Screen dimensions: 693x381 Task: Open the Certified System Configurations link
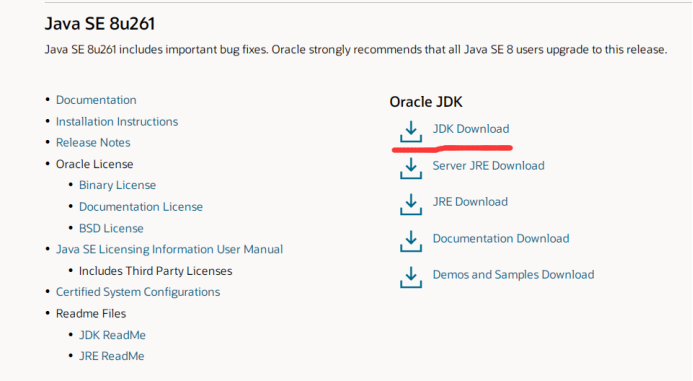pyautogui.click(x=137, y=292)
